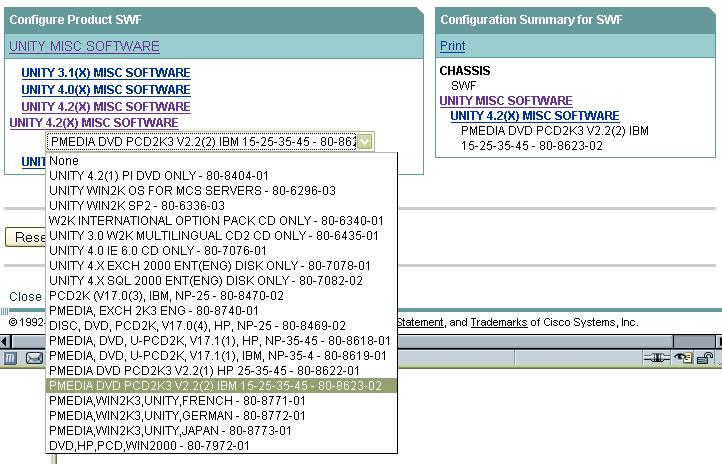The image size is (722, 464).
Task: Click the horizontal scrollbar left arrow
Action: (5, 342)
